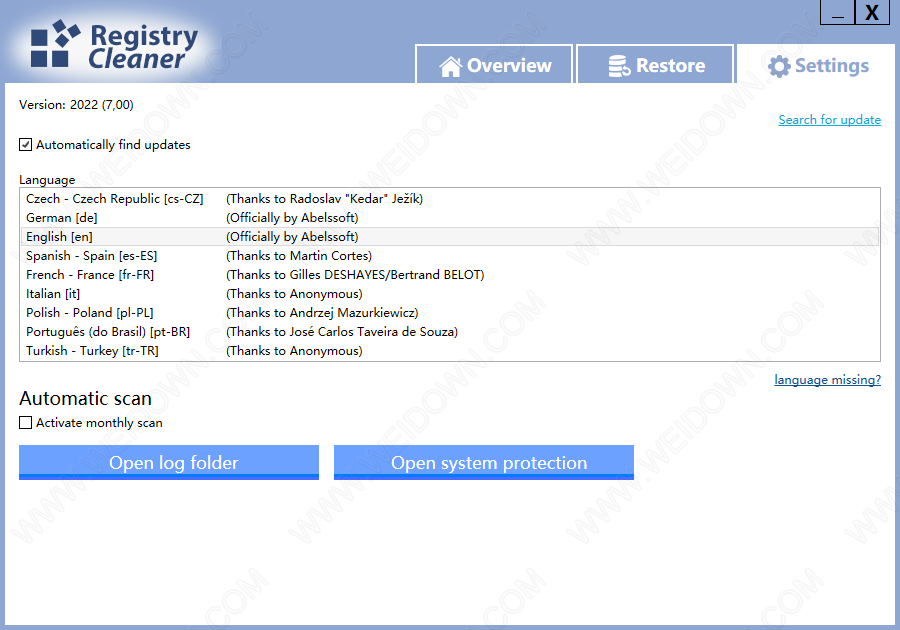Select Polish - Poland [pl-PL] language
This screenshot has width=900, height=630.
449,312
